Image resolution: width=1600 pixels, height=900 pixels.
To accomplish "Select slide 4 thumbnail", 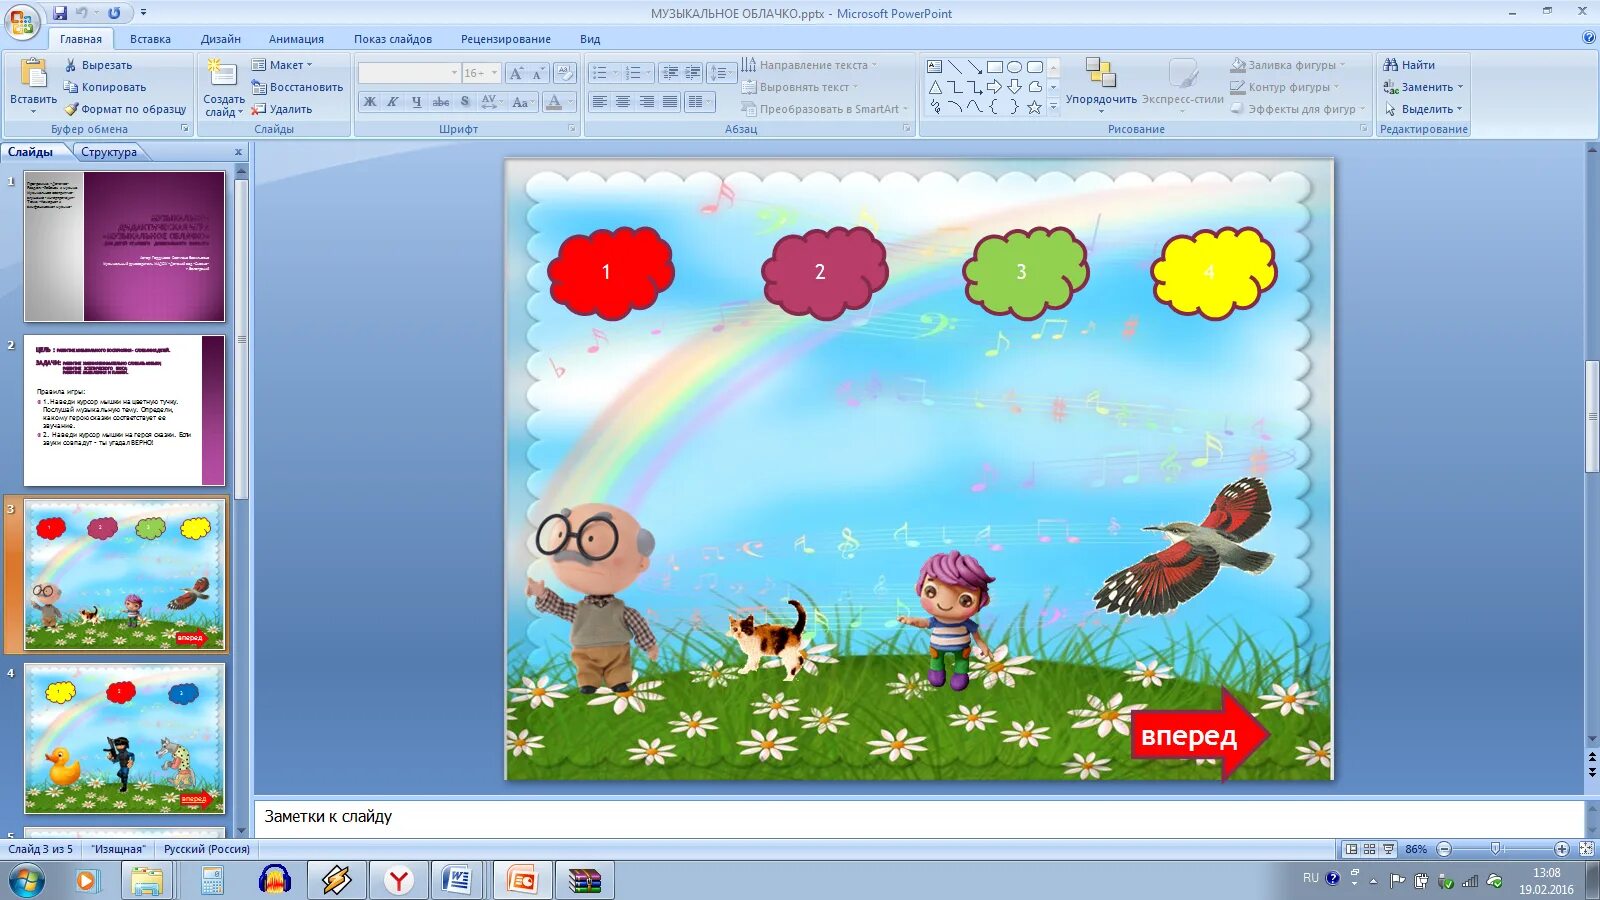I will click(x=125, y=739).
